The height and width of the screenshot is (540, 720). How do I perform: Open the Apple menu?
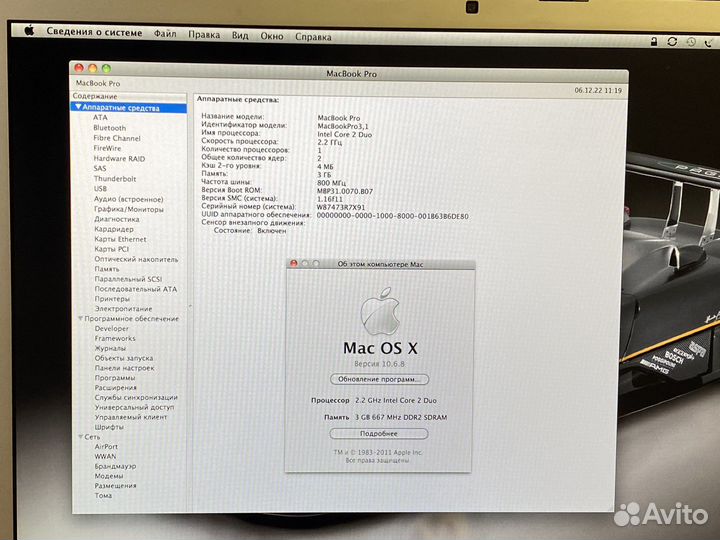(x=29, y=31)
